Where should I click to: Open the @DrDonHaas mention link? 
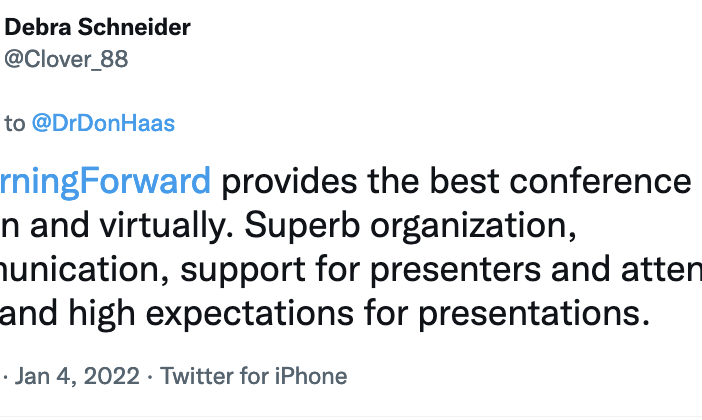(x=103, y=123)
